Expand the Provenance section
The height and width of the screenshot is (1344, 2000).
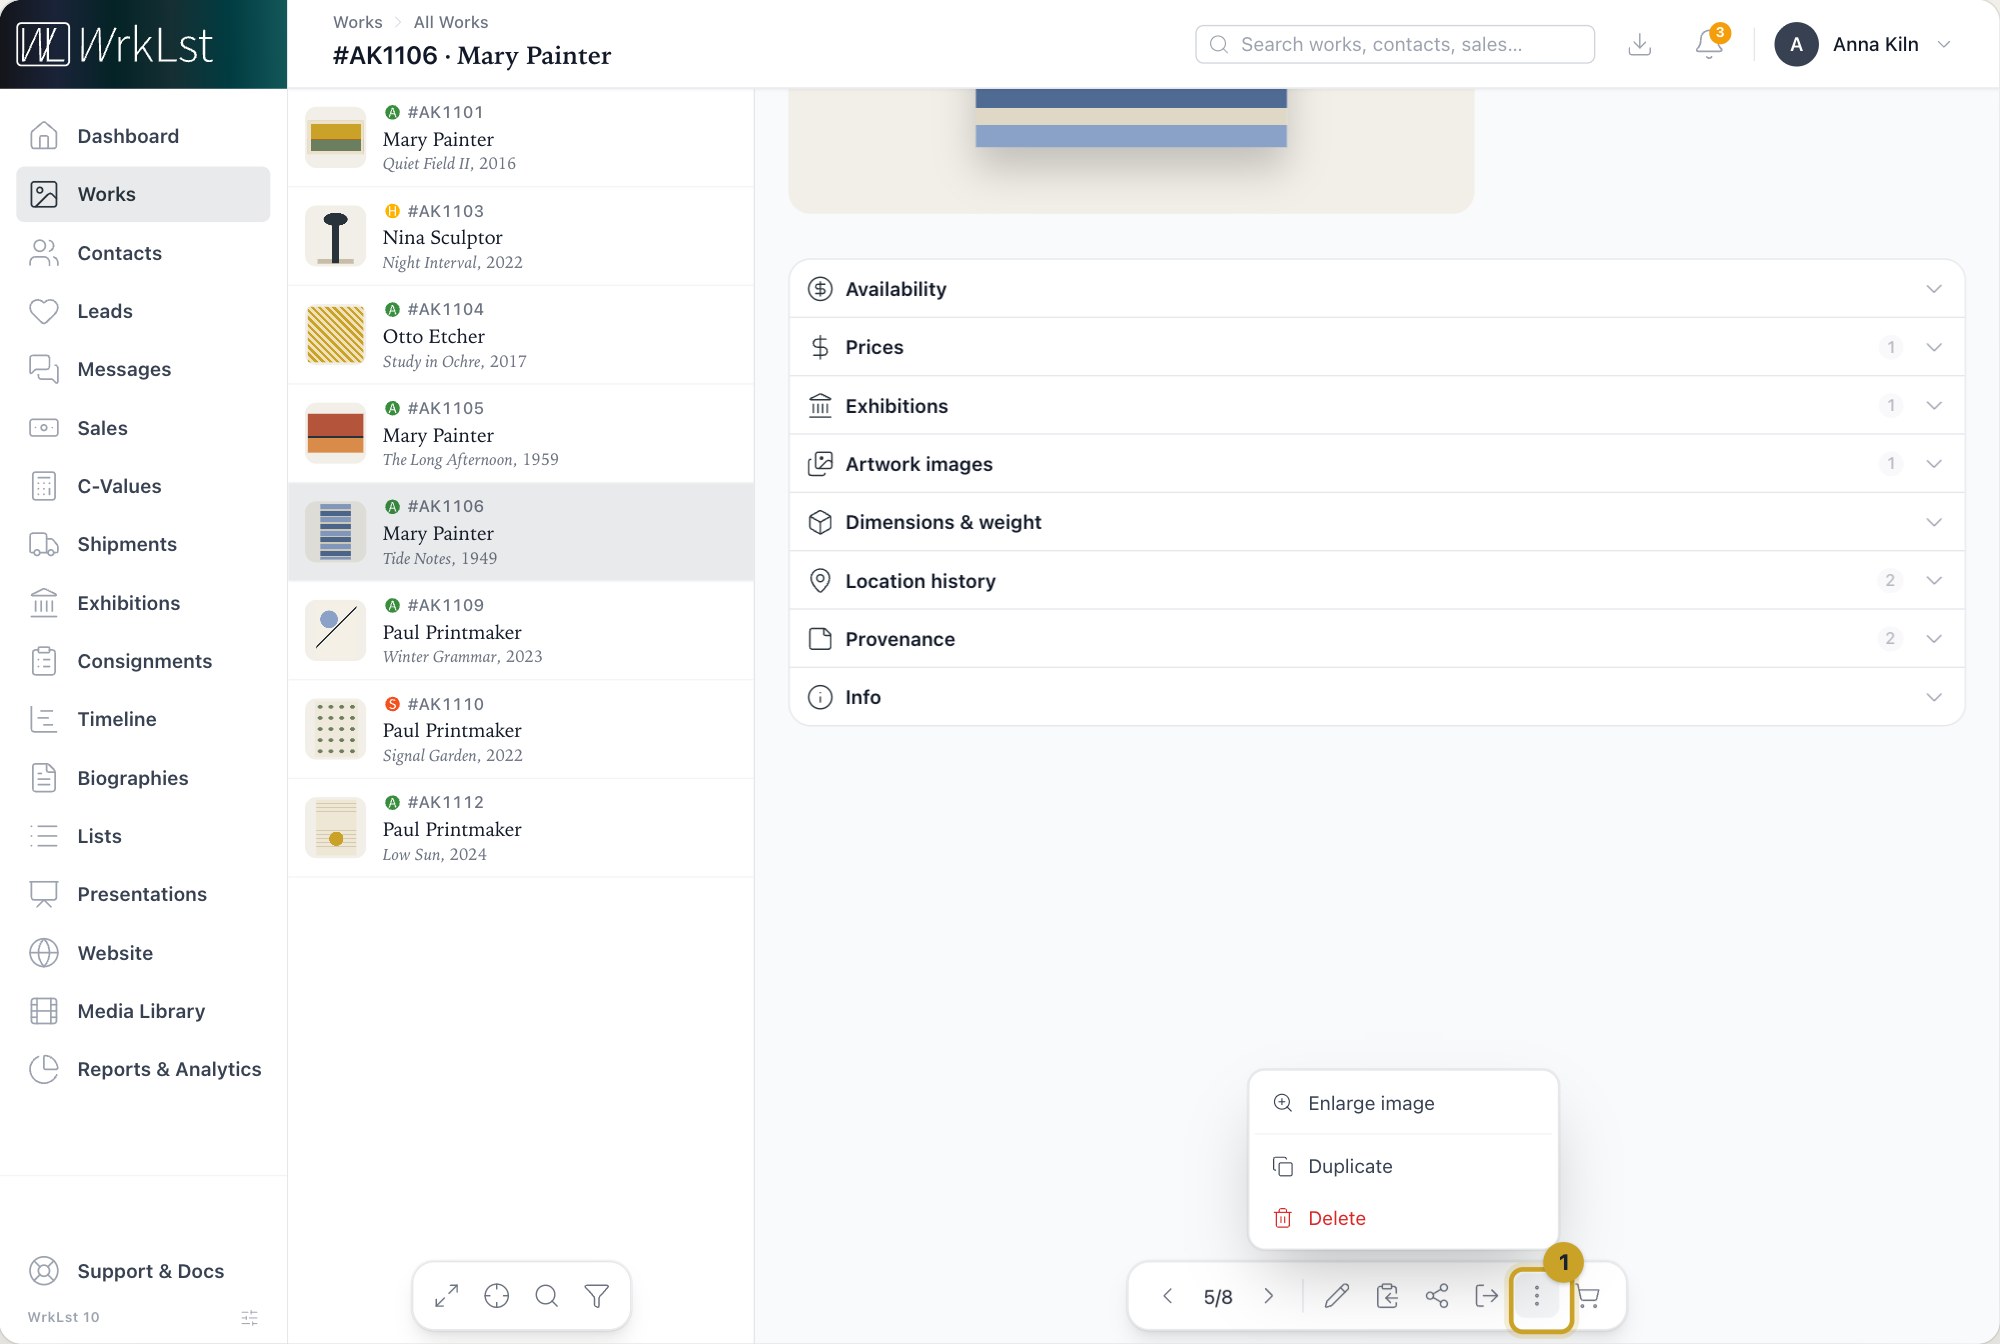point(1377,639)
